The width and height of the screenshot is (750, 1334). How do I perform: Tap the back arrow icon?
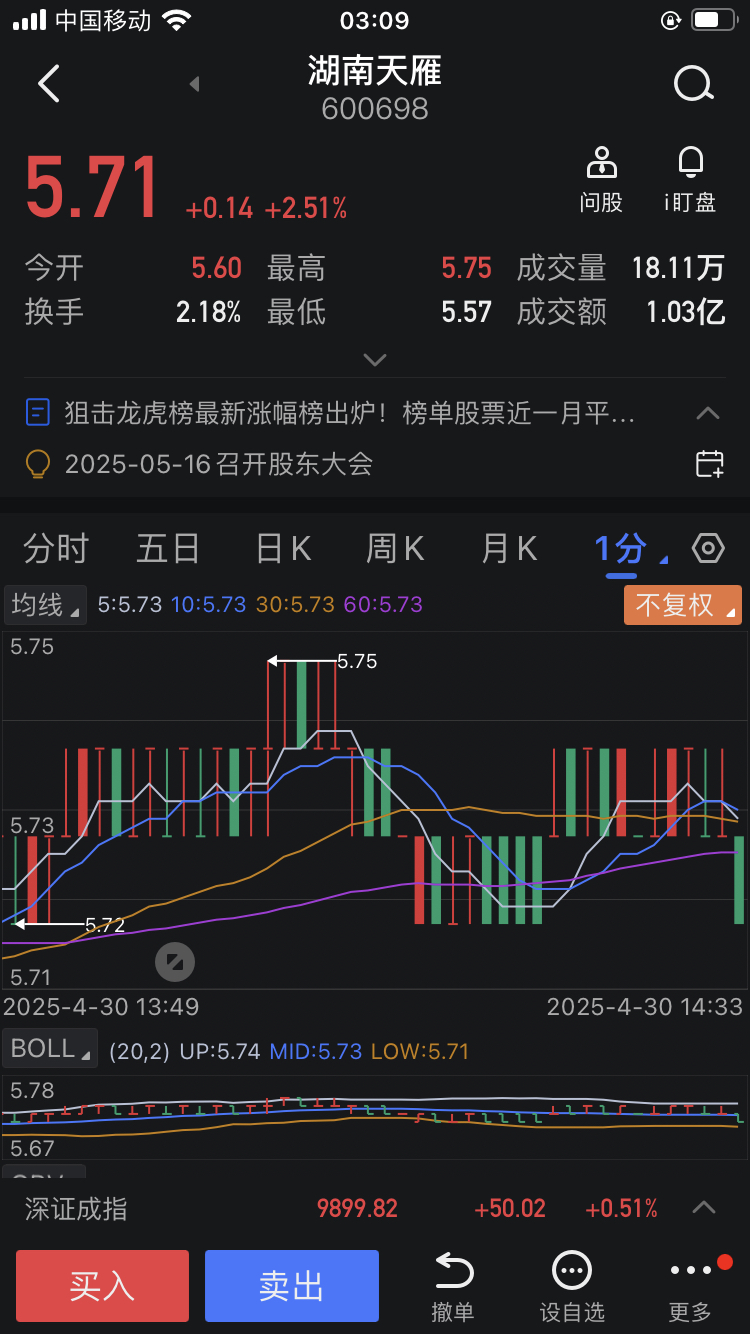tap(48, 84)
